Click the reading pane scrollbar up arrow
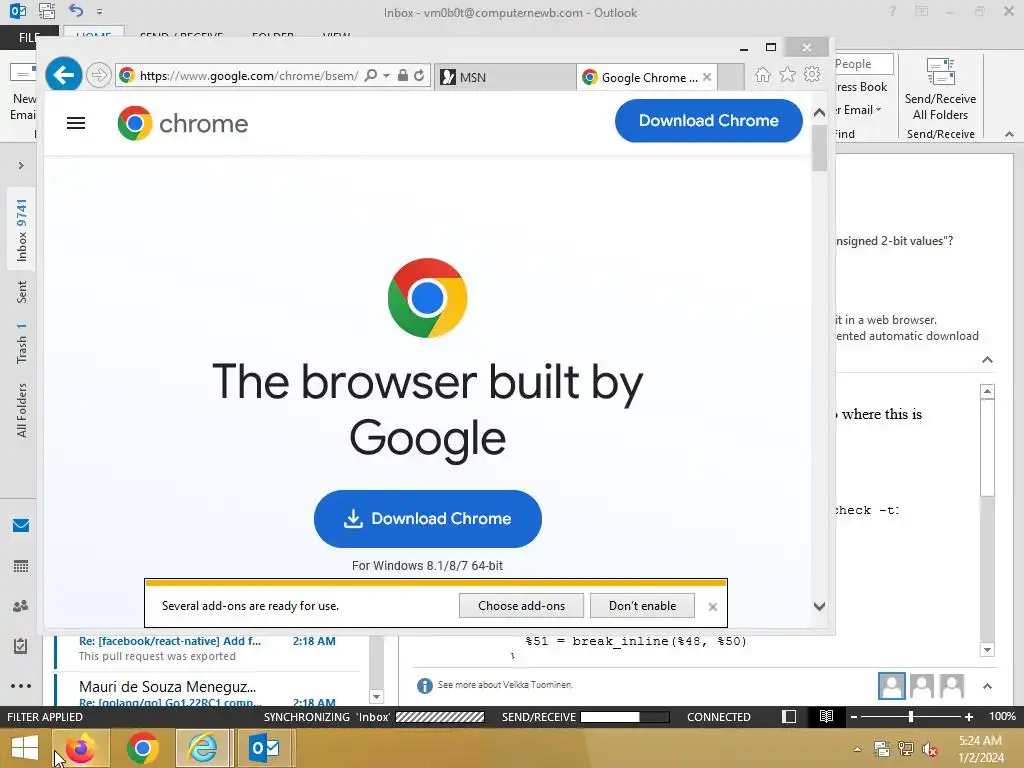Viewport: 1024px width, 768px height. 987,392
